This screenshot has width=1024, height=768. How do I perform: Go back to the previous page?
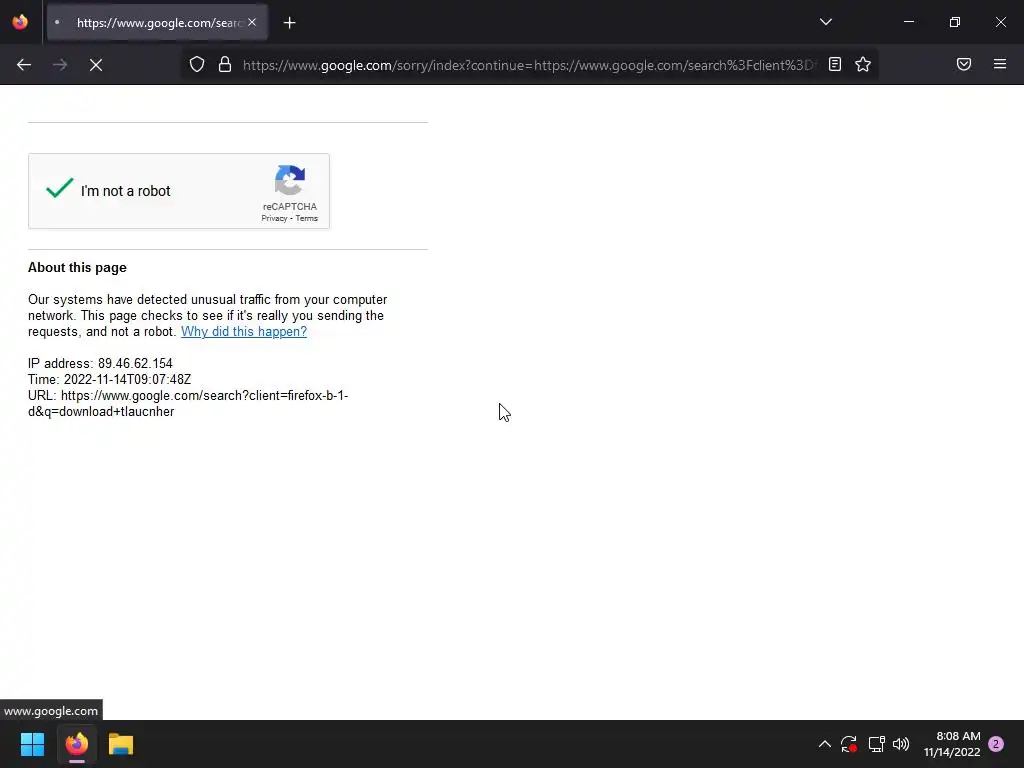(24, 65)
